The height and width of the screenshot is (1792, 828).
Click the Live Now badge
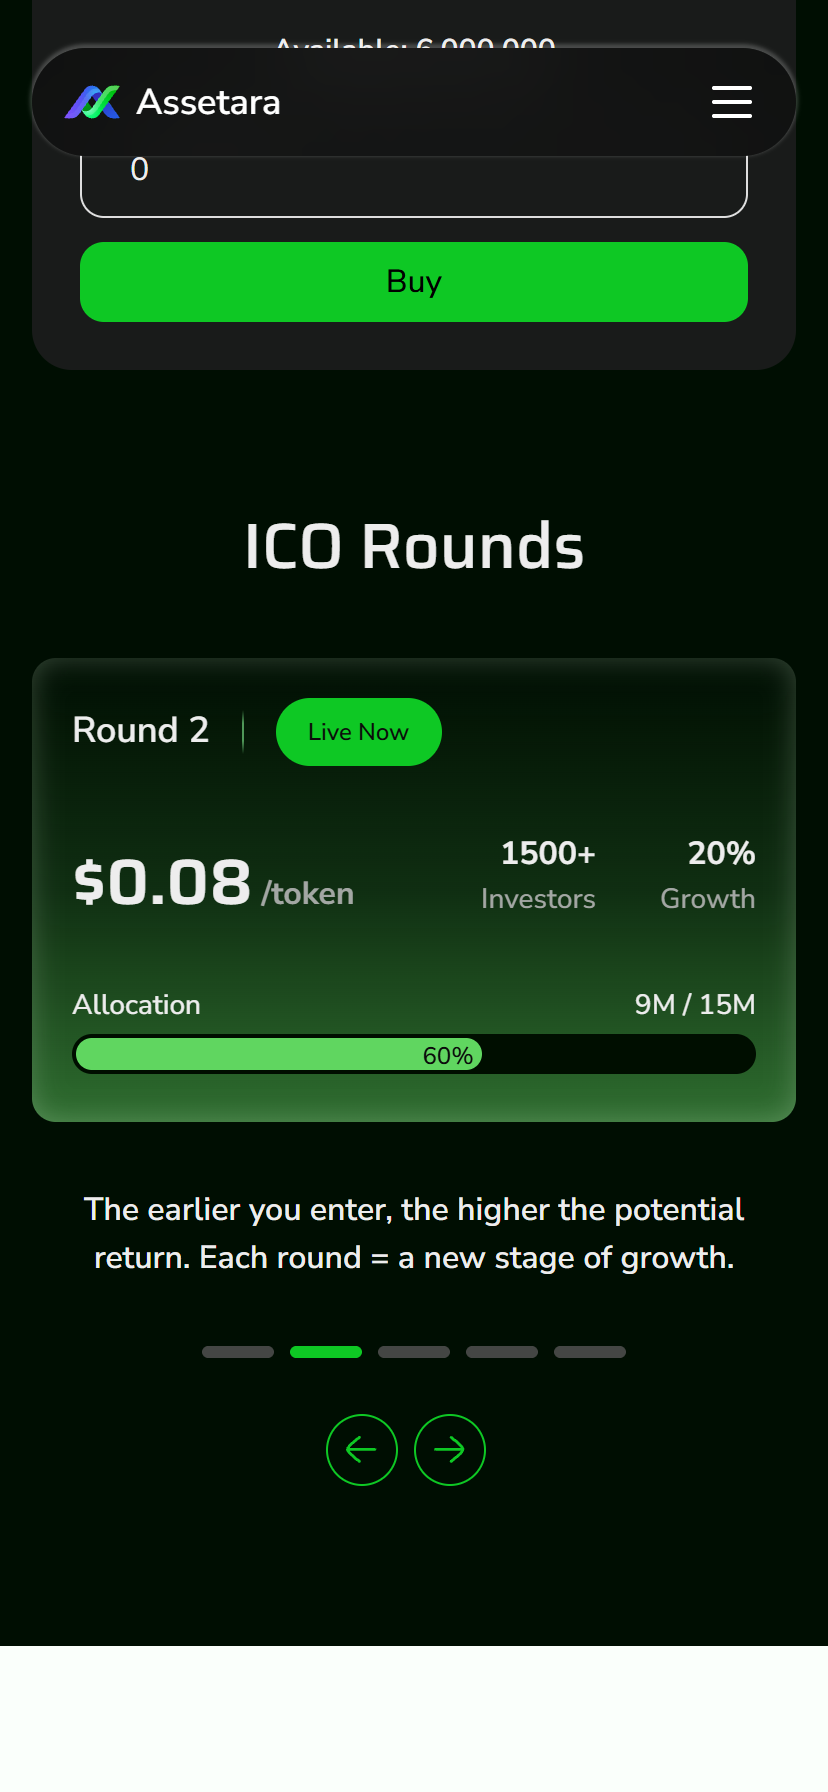click(358, 732)
